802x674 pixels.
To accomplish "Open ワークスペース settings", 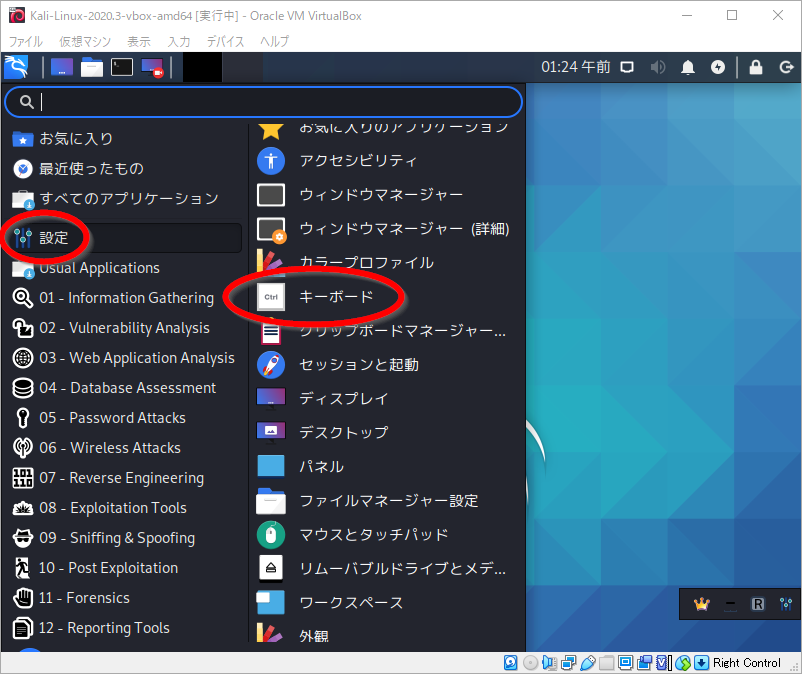I will (388, 602).
